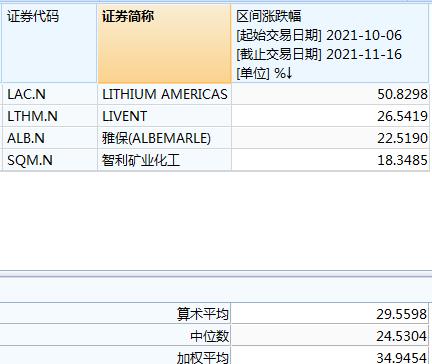Select the LAC.N code cell

[x=49, y=94]
